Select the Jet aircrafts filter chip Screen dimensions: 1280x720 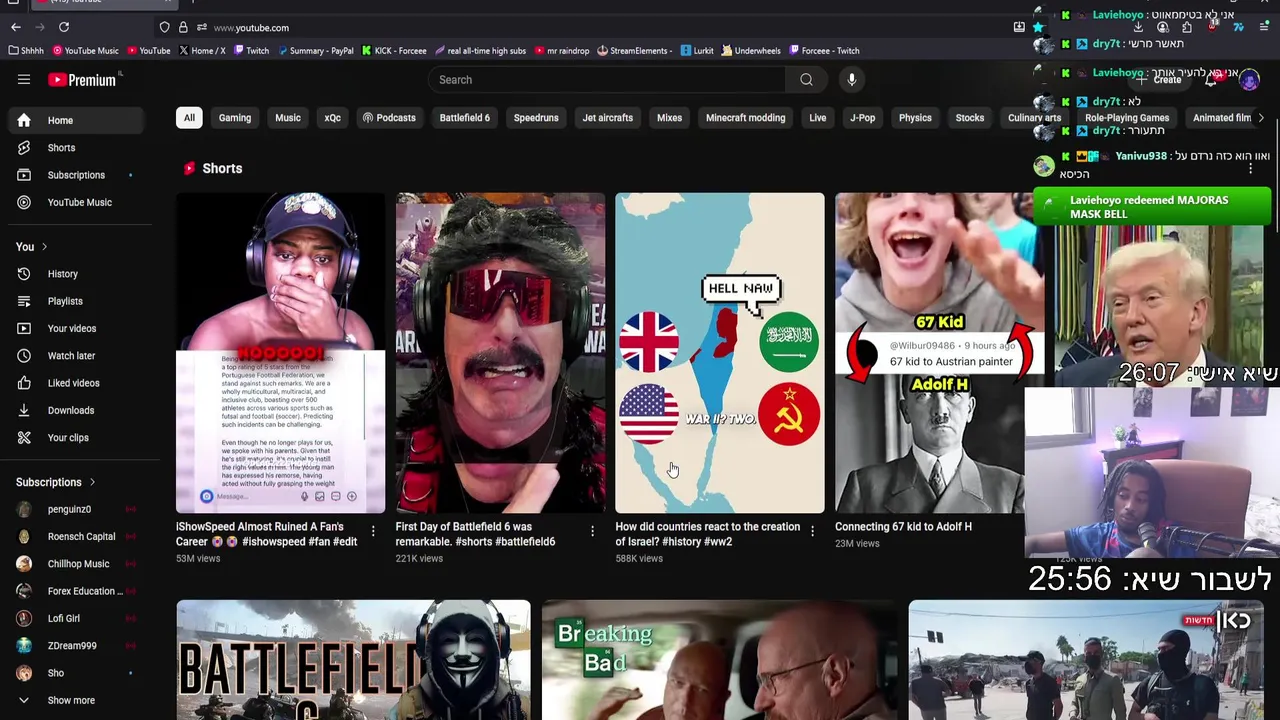click(x=608, y=118)
